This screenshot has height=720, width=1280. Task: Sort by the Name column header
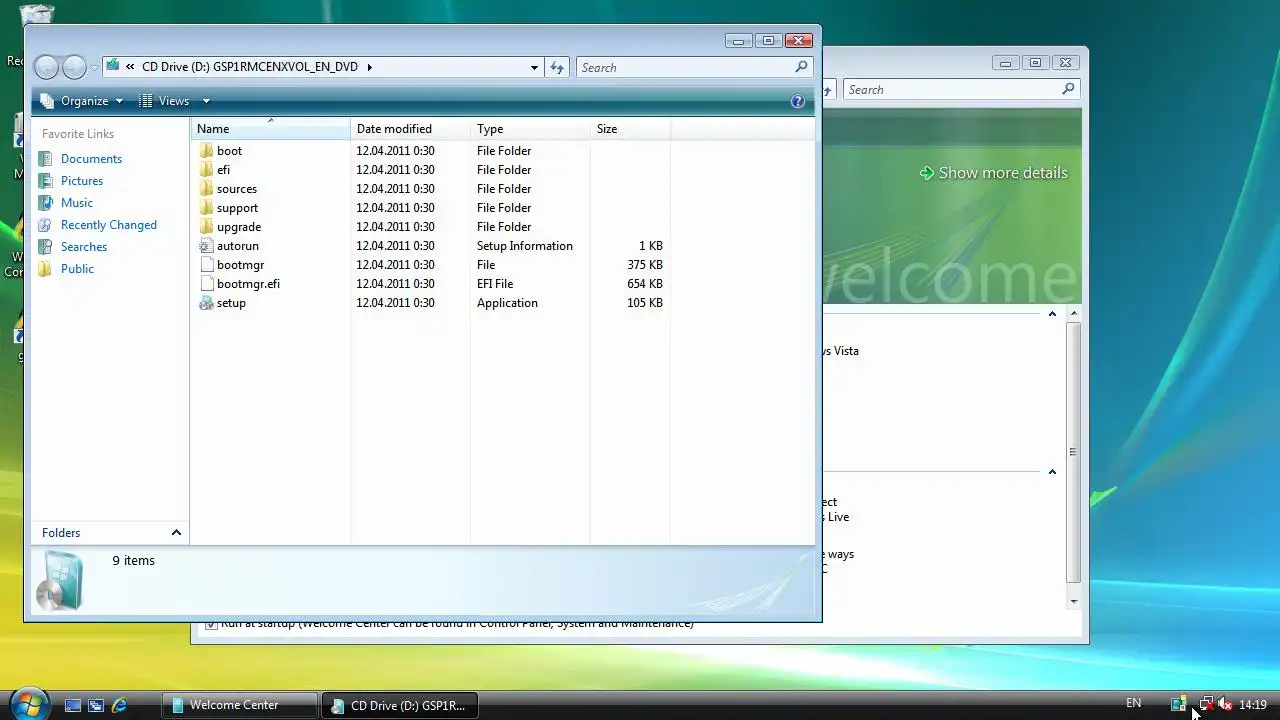click(x=270, y=129)
